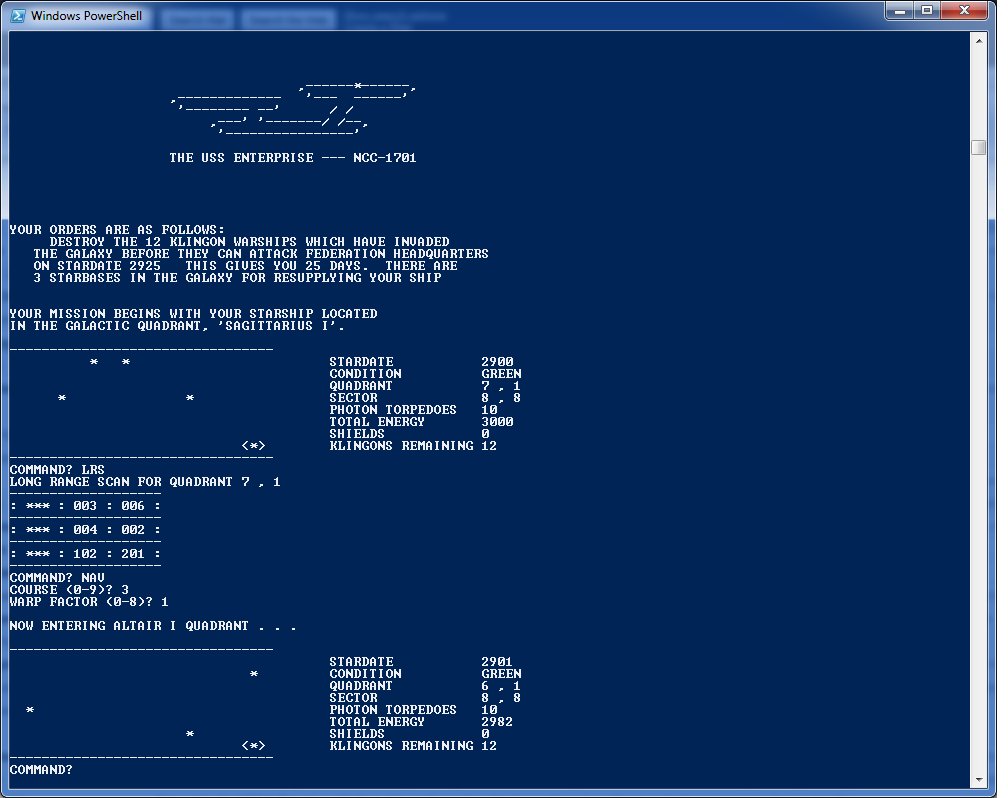Click the line starting "ON STARDATE 2925"
The width and height of the screenshot is (1008, 798).
click(245, 266)
